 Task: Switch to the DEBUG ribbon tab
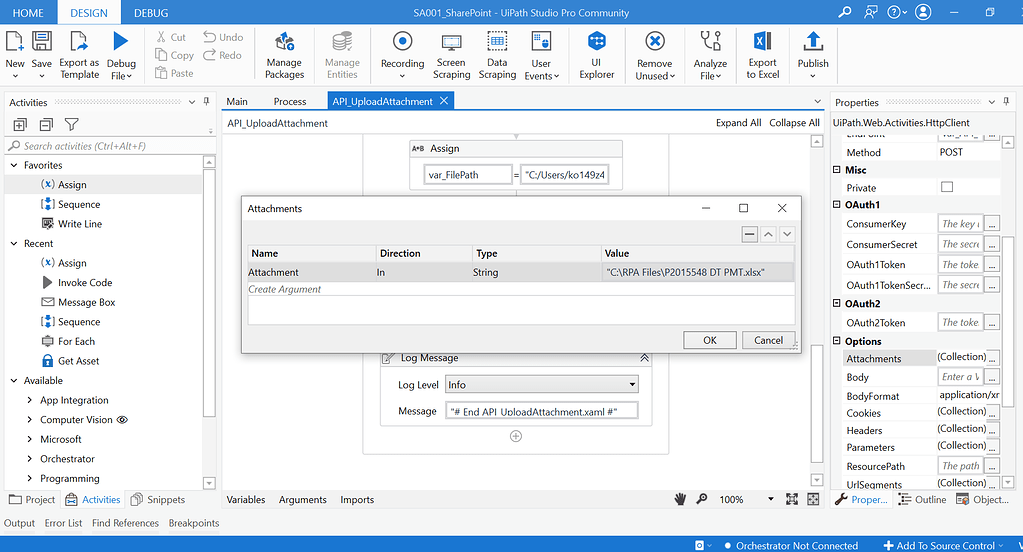[x=151, y=13]
